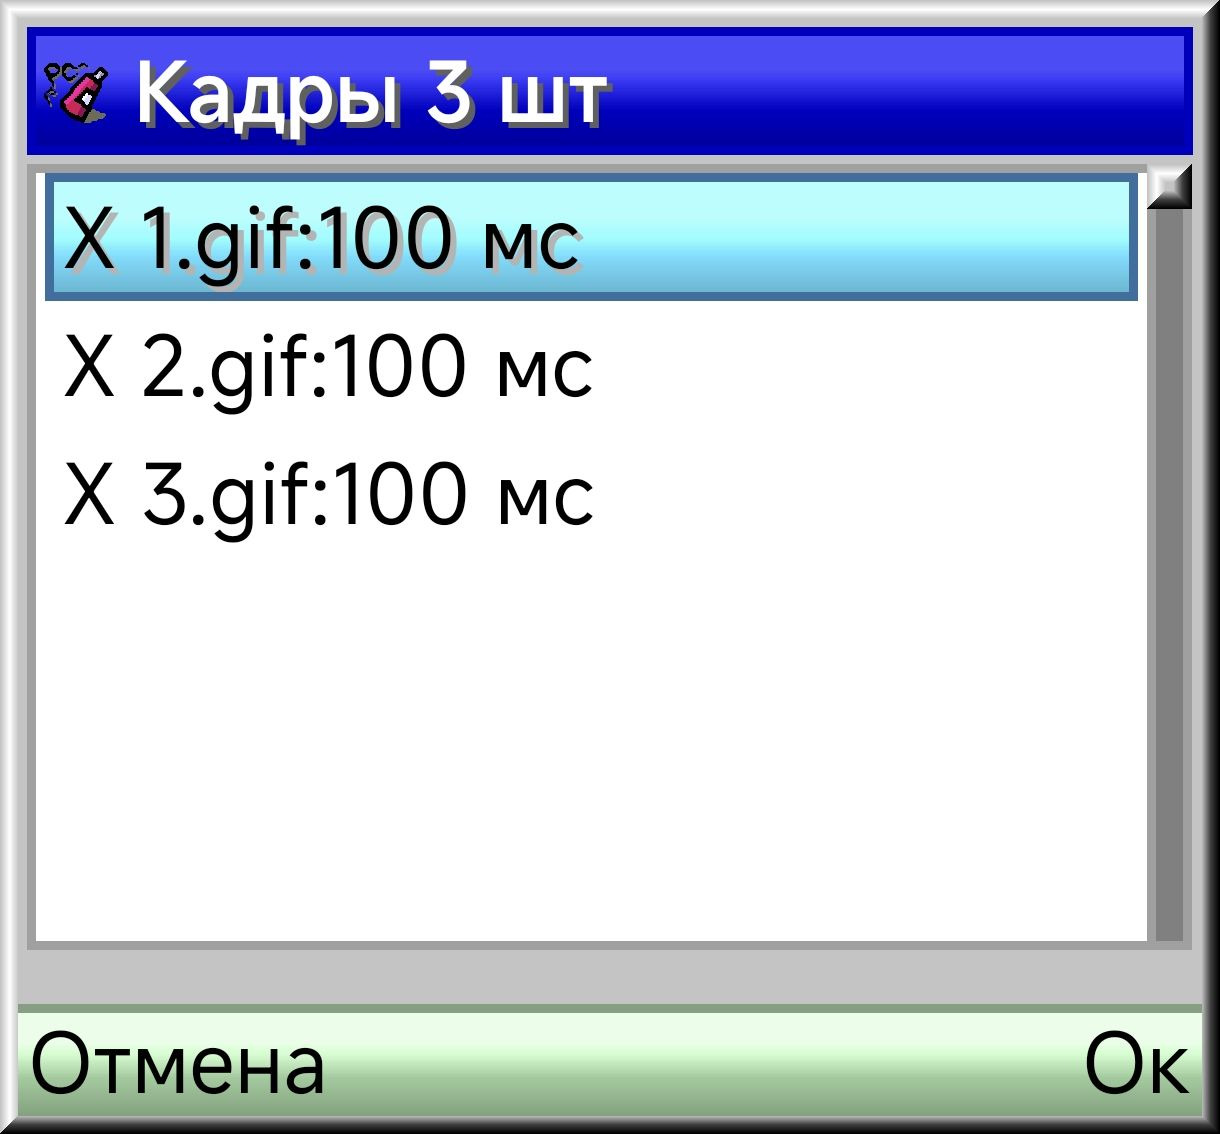
Task: Toggle the X mark beside 1.gif
Action: tap(89, 239)
